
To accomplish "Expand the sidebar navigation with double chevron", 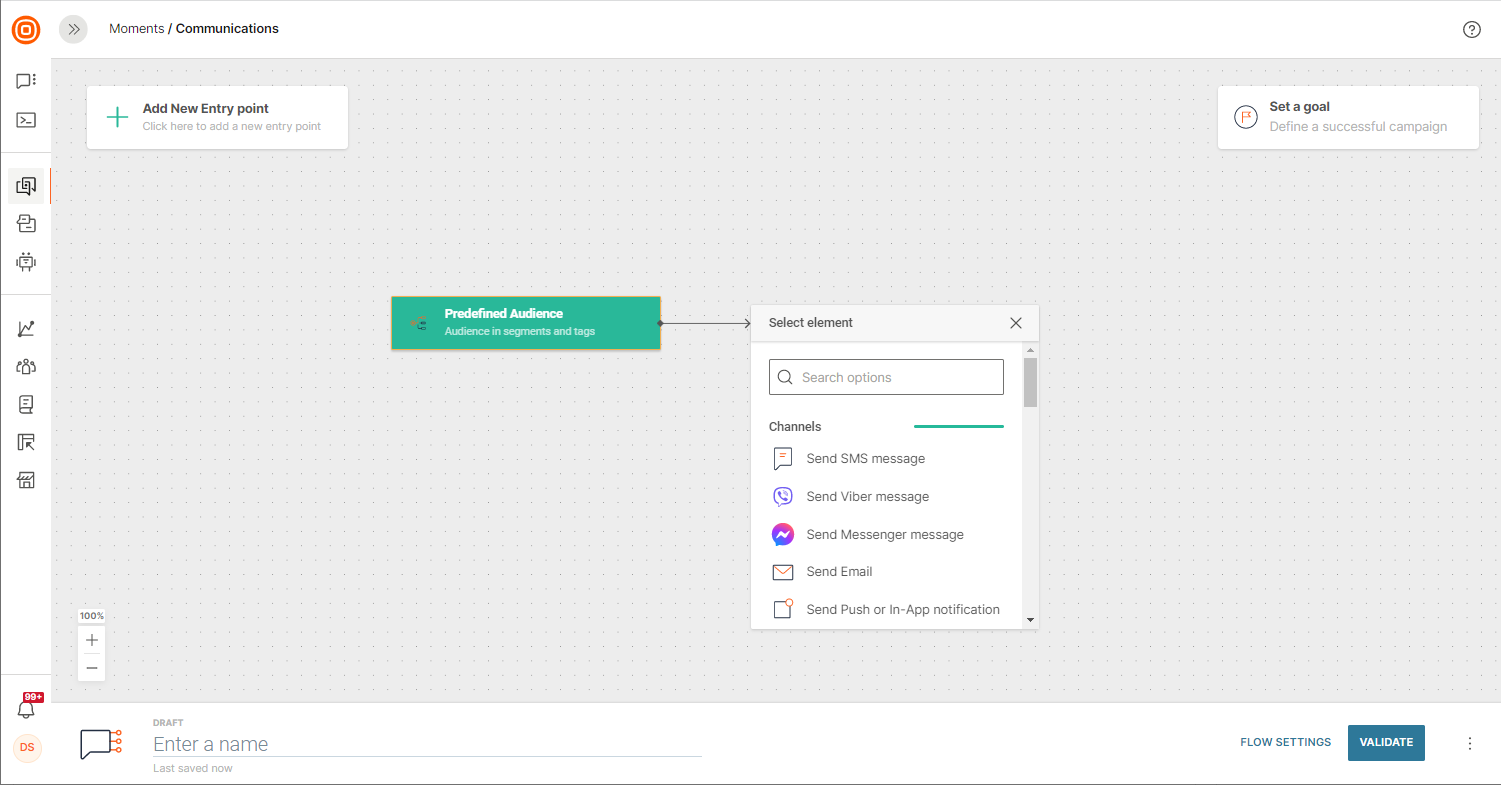I will pyautogui.click(x=73, y=29).
